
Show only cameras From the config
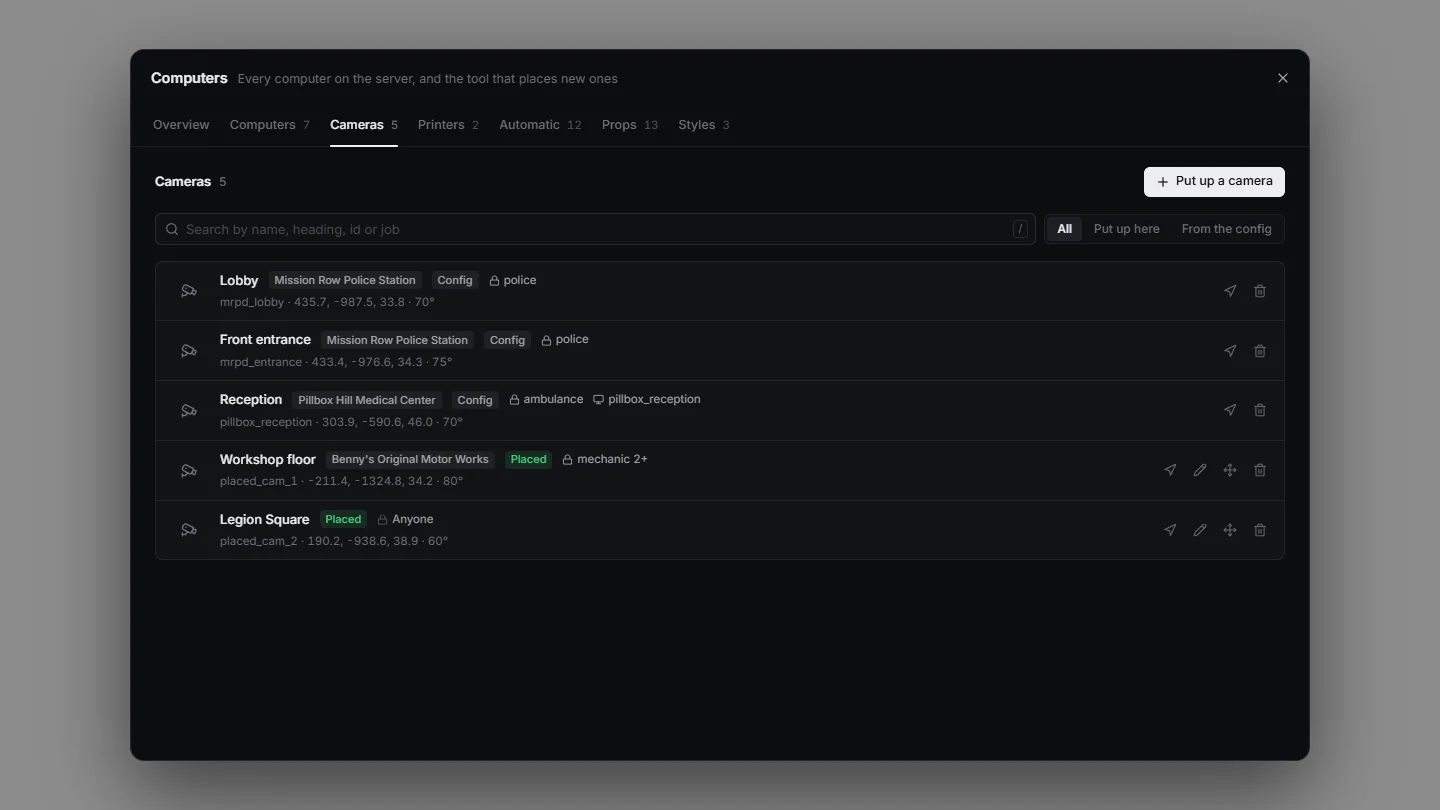(1227, 229)
